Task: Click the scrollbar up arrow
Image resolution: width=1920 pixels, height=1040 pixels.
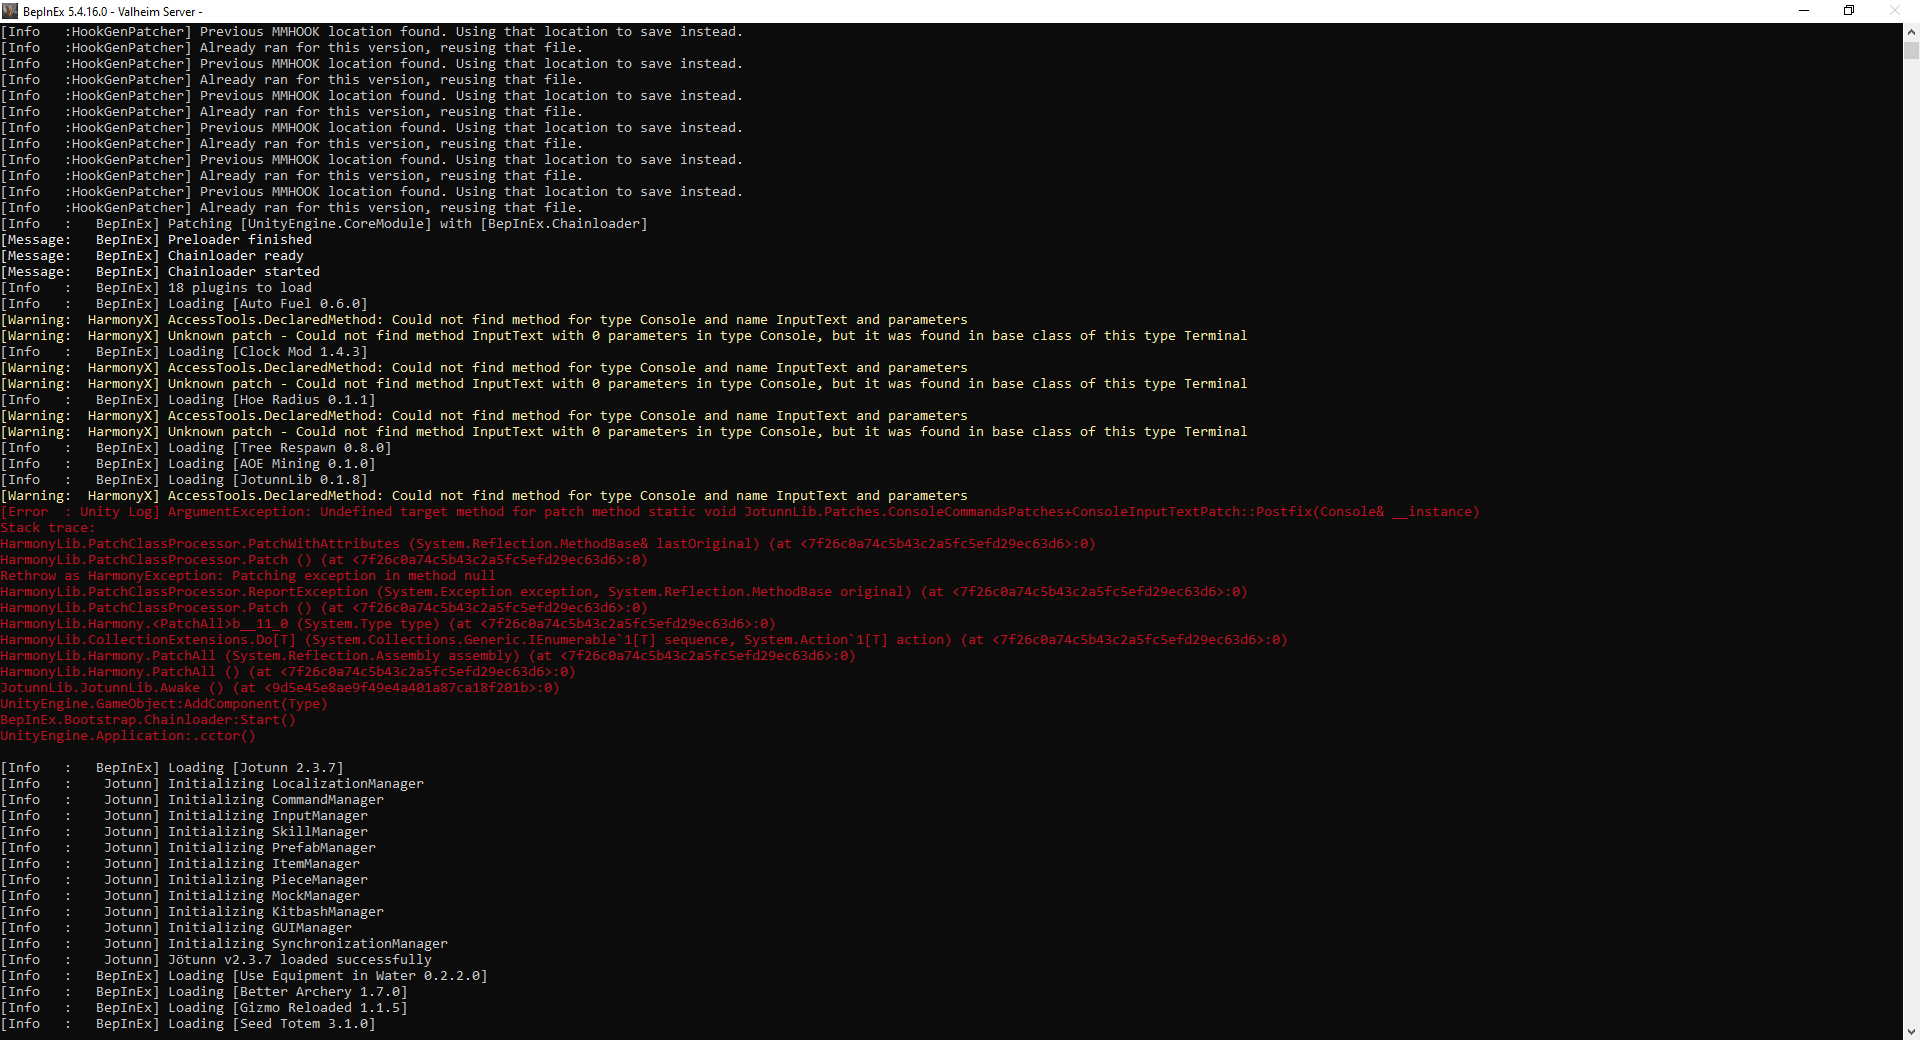Action: pos(1911,31)
